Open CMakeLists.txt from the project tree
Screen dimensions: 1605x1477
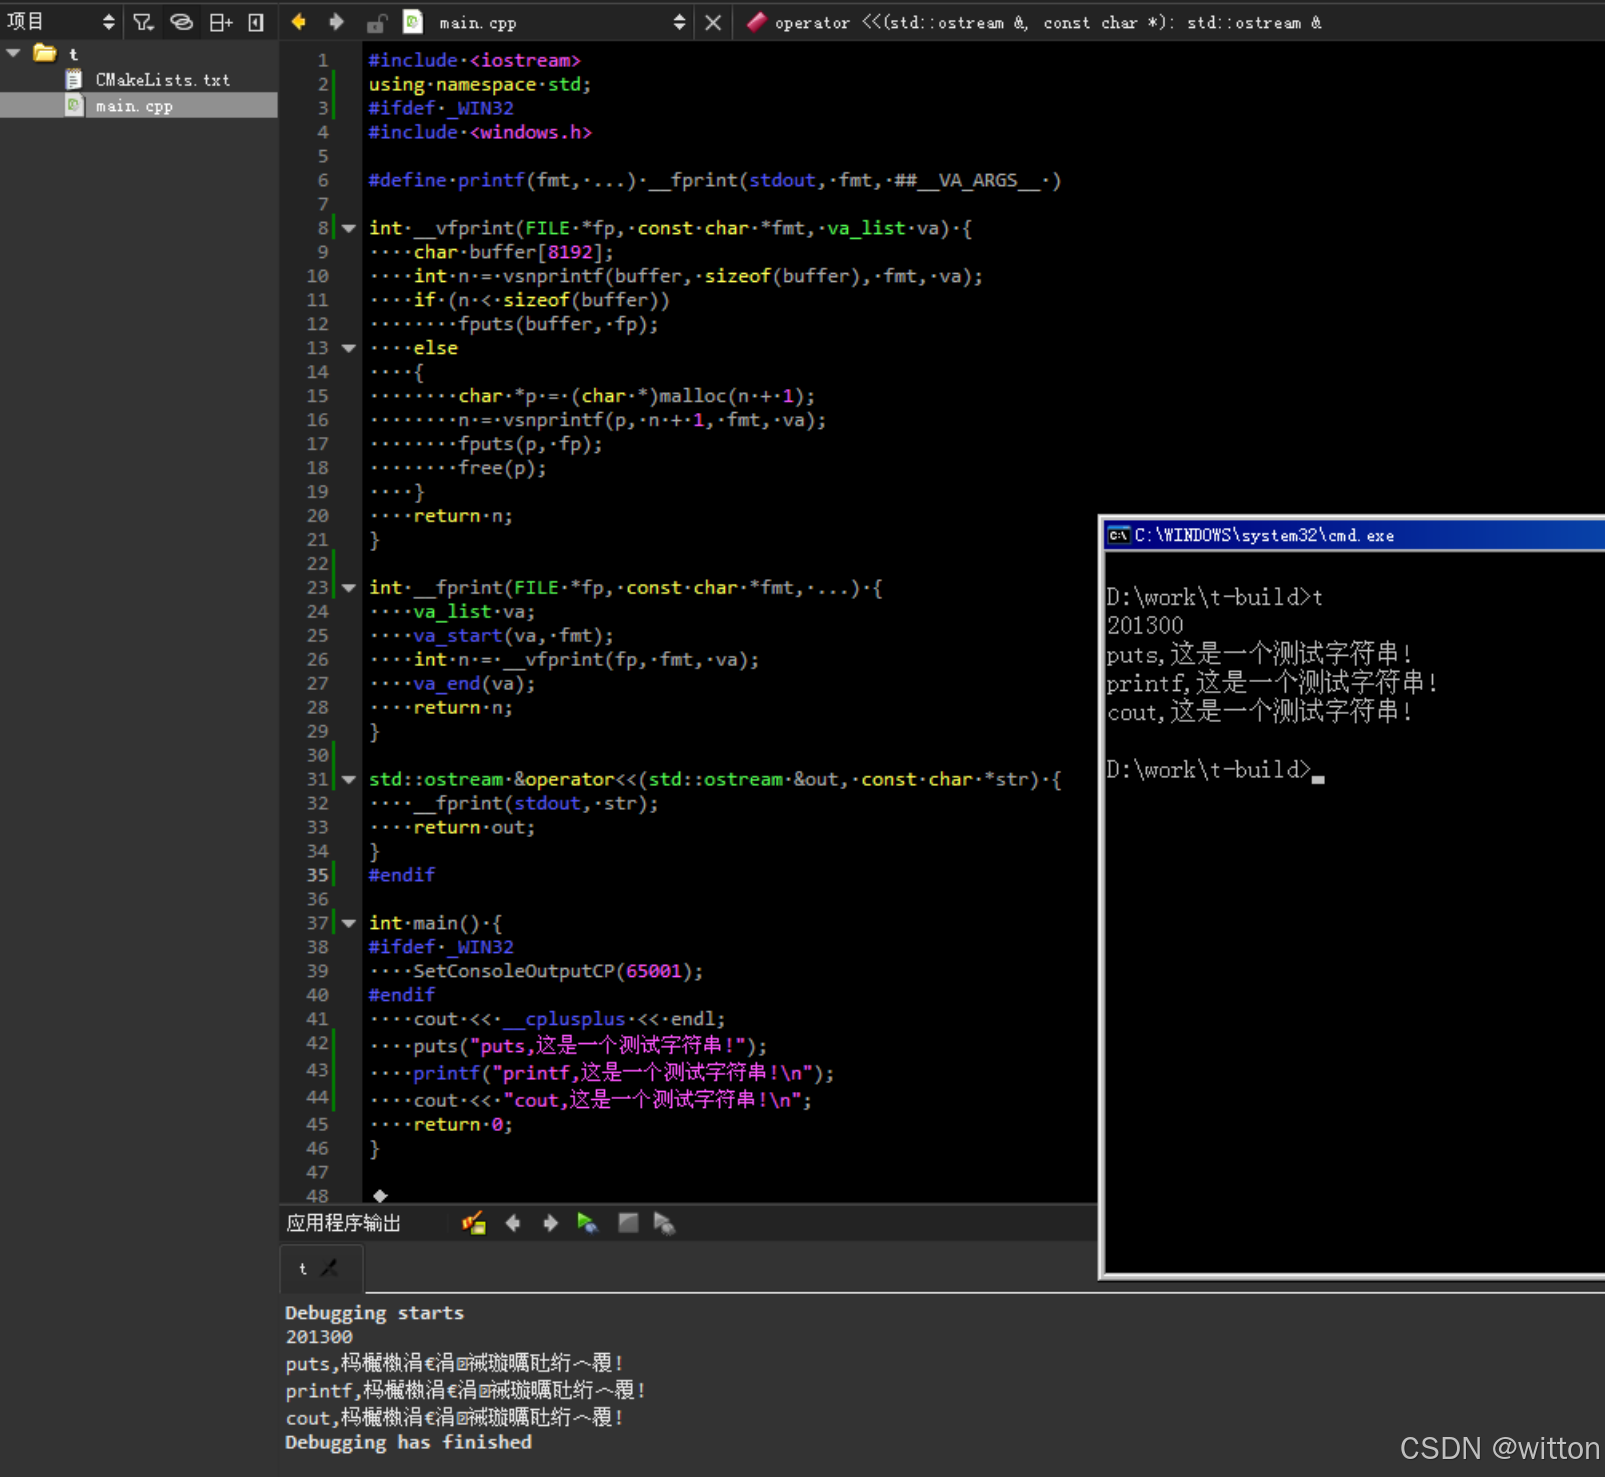pos(162,80)
